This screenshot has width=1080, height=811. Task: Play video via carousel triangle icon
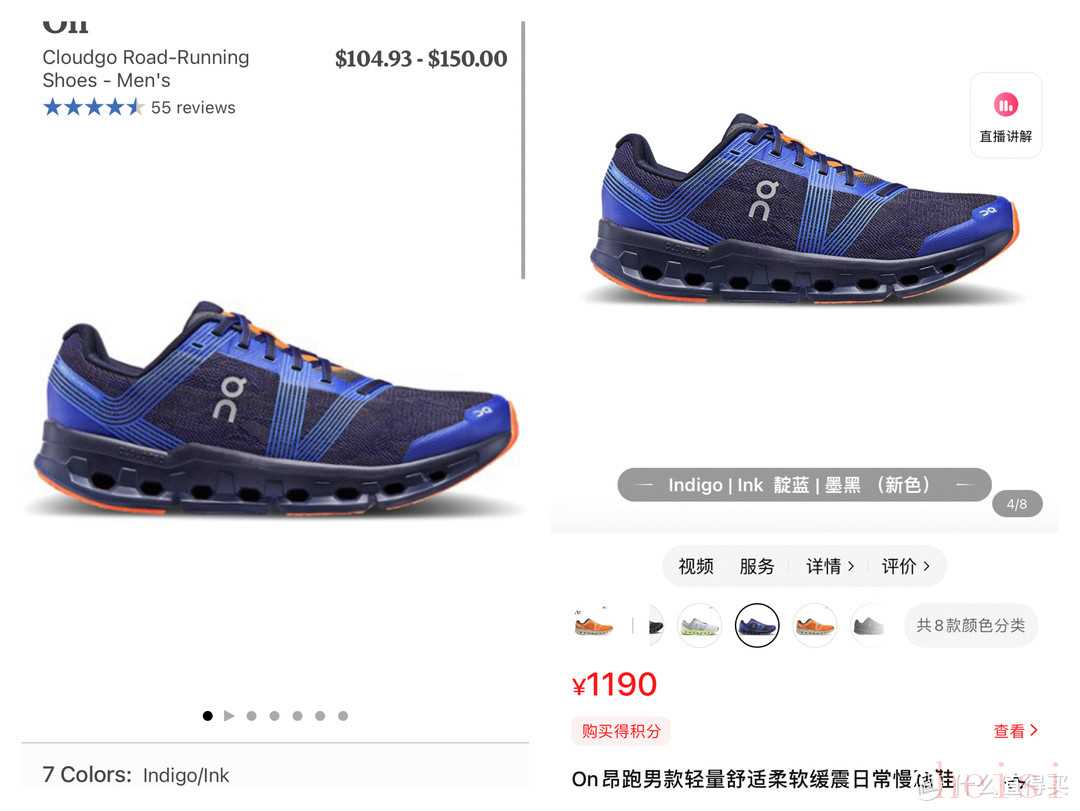[x=229, y=716]
